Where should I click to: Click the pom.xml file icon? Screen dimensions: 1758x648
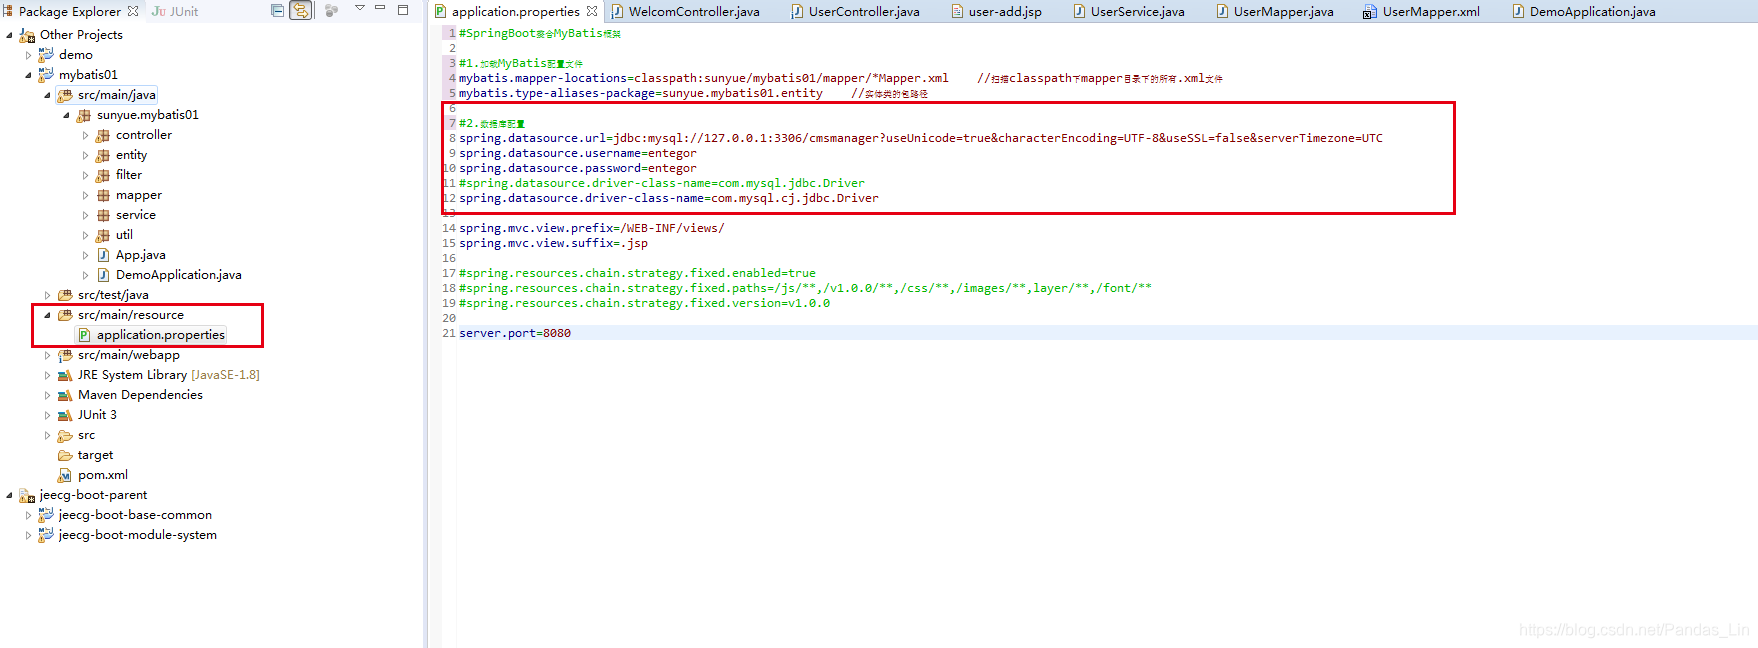tap(65, 475)
